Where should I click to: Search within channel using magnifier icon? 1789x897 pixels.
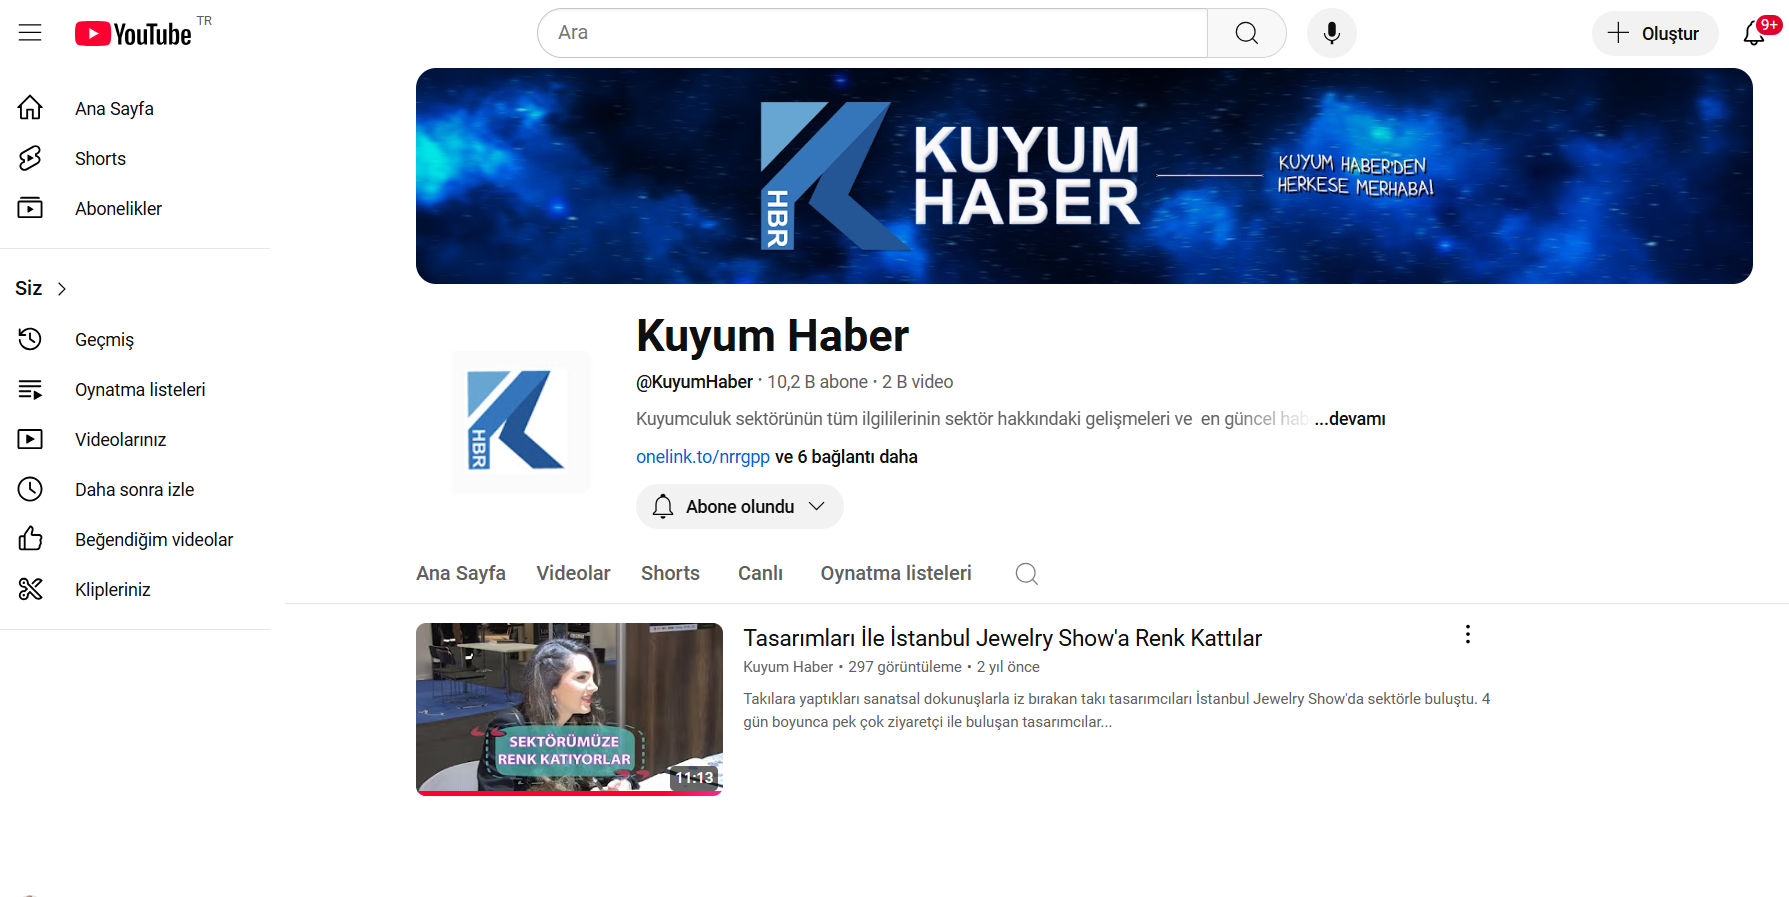pyautogui.click(x=1026, y=573)
